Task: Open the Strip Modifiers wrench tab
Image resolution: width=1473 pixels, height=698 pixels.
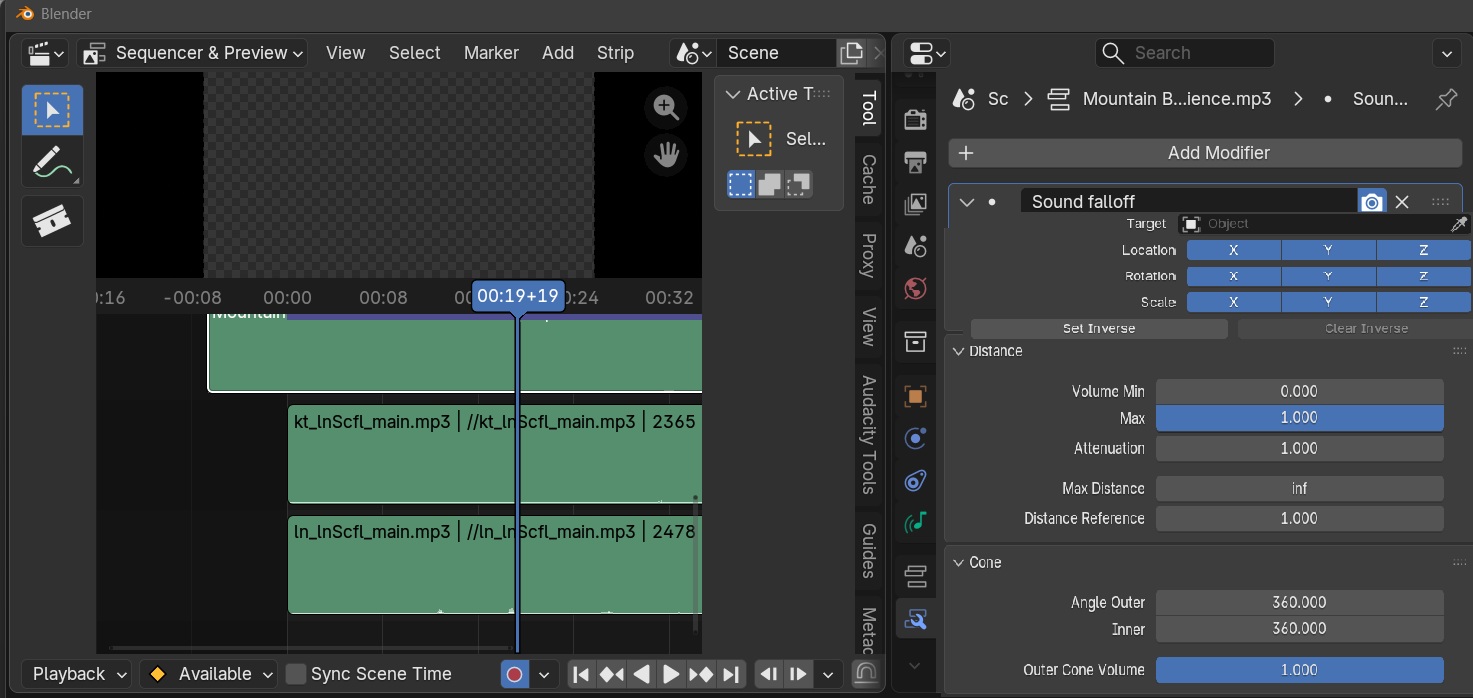Action: click(x=915, y=620)
